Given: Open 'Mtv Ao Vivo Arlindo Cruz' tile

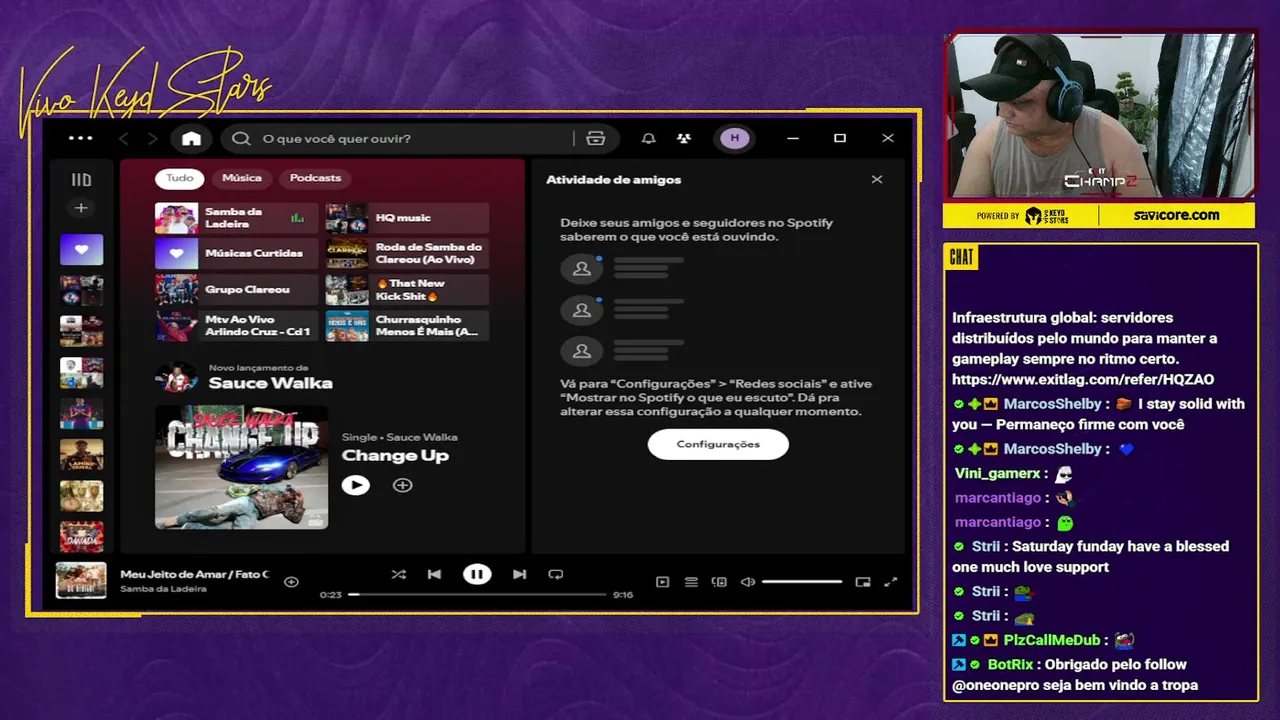Looking at the screenshot, I should pos(236,326).
